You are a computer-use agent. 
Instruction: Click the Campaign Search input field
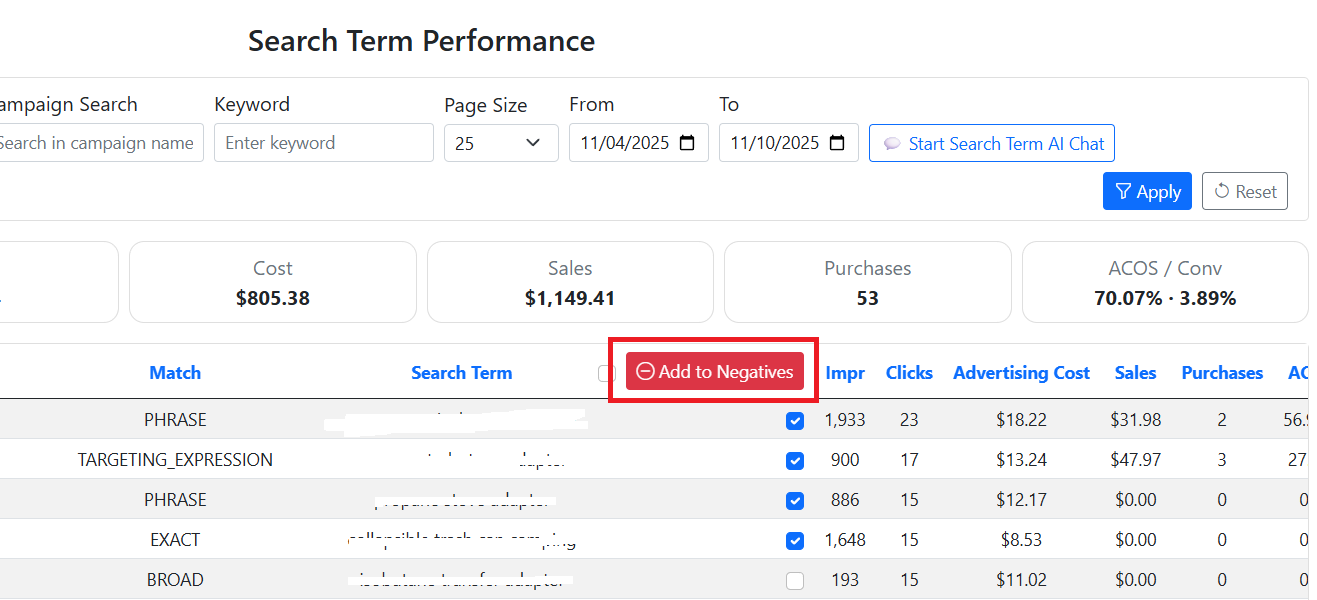100,143
